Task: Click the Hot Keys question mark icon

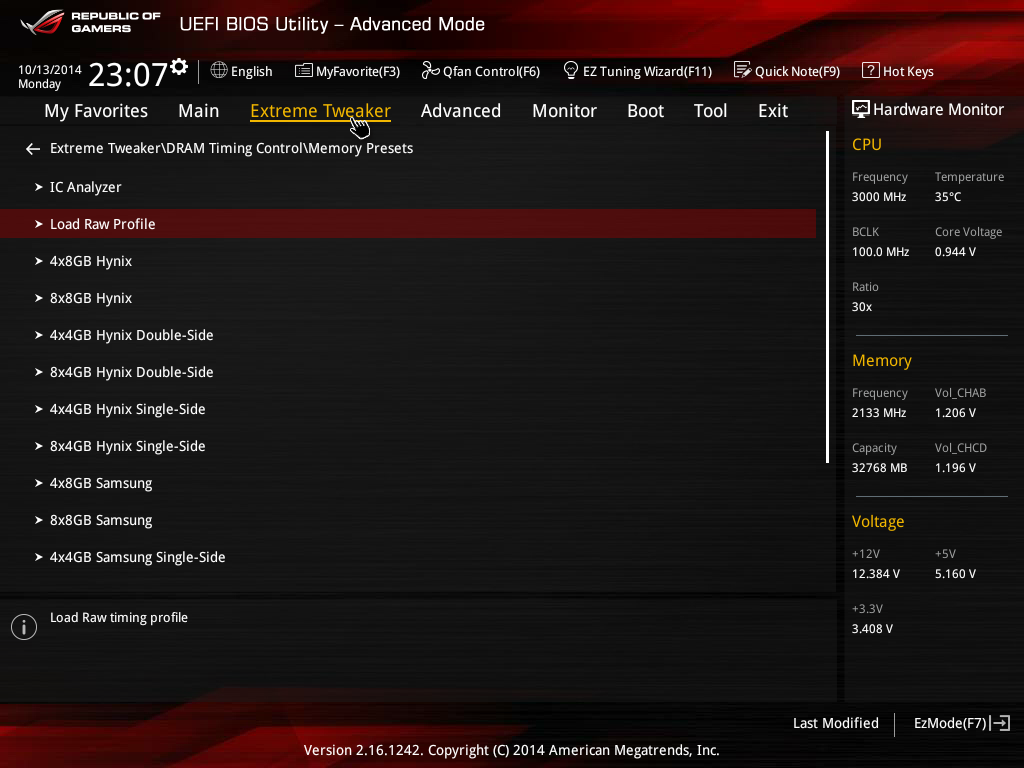Action: [871, 70]
